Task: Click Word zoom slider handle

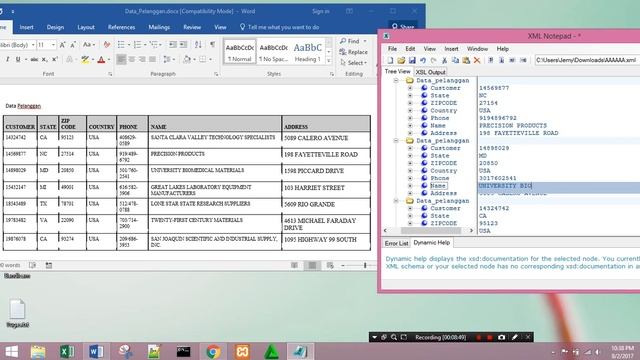Action: click(365, 265)
